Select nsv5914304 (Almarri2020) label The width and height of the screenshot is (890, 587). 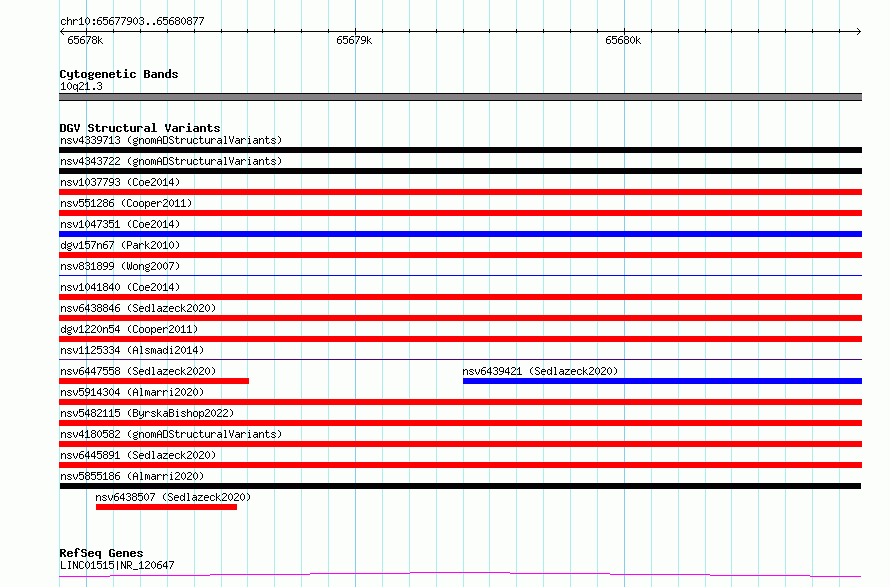point(132,392)
